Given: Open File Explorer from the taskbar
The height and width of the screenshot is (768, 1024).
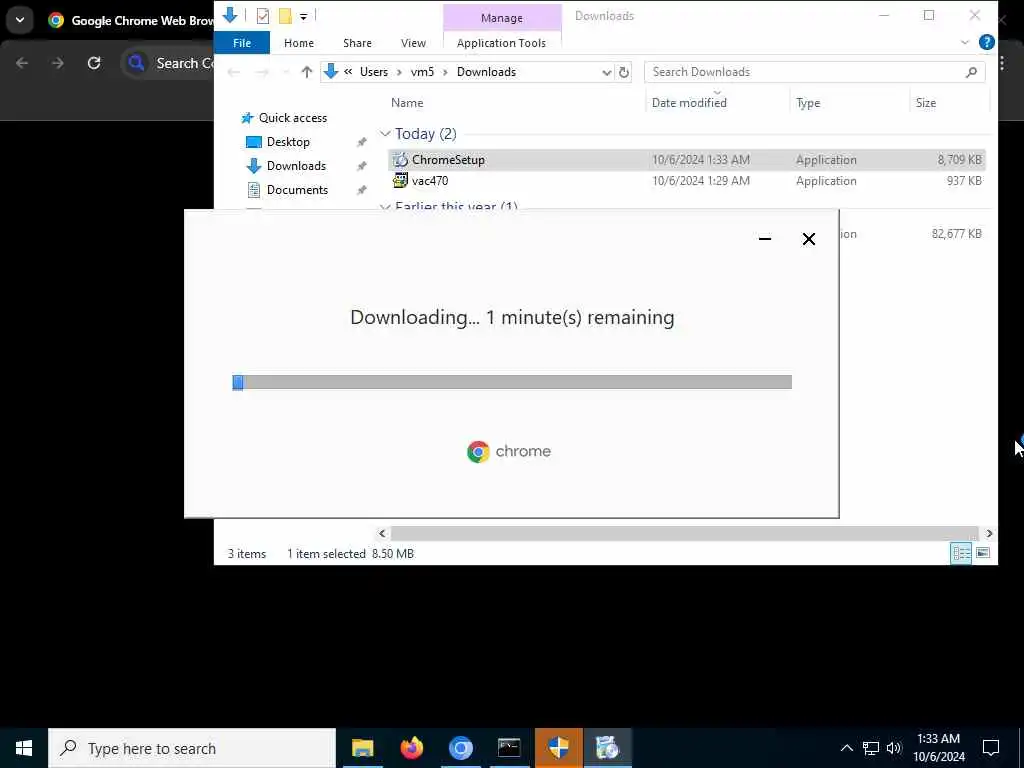Looking at the screenshot, I should tap(362, 748).
